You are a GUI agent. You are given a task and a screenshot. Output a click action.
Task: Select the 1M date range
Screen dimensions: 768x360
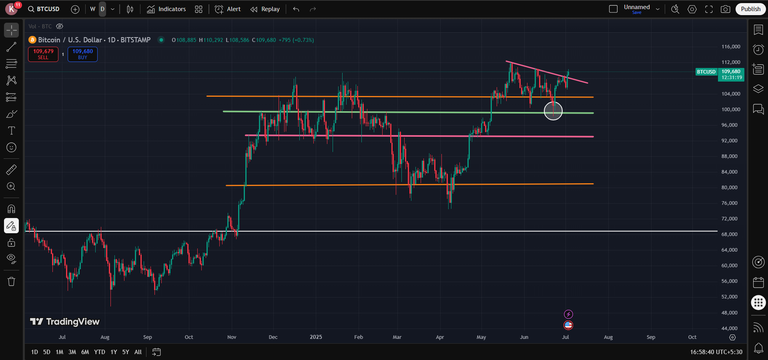point(59,352)
